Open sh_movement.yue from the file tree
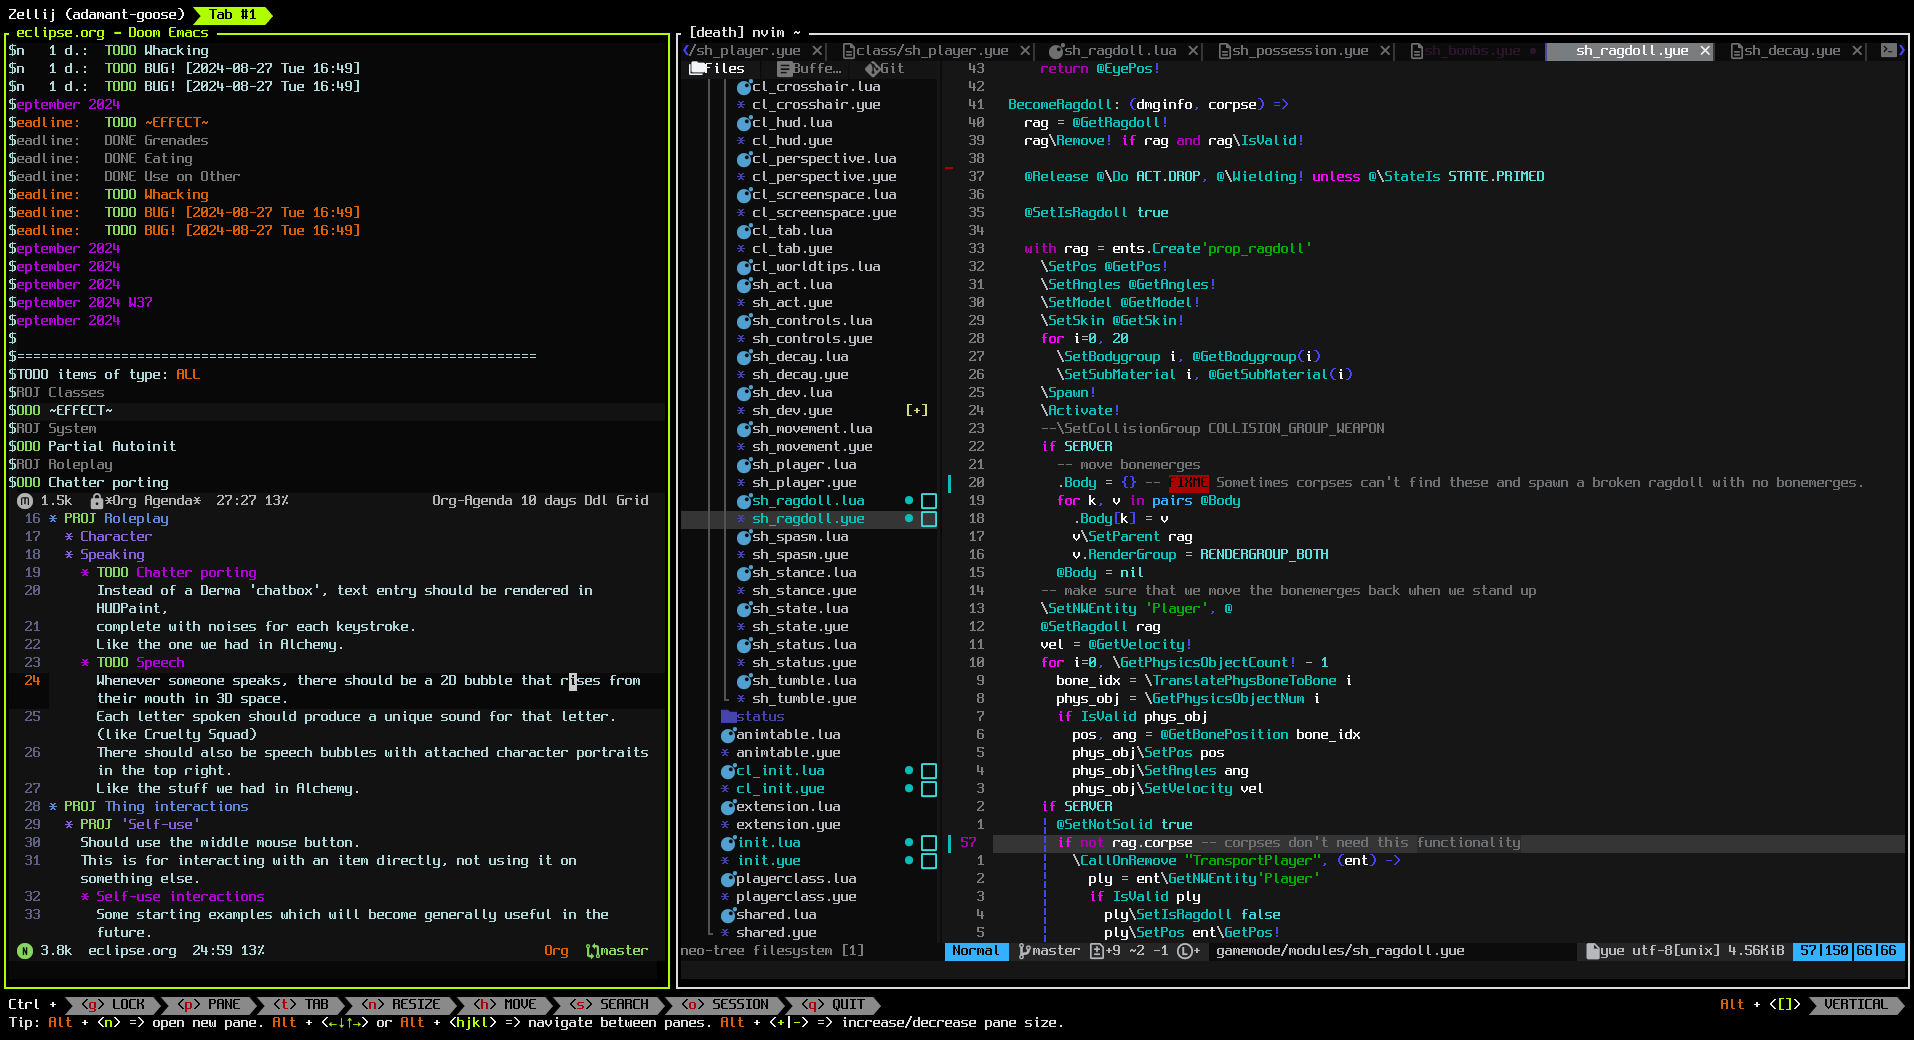Viewport: 1914px width, 1040px height. [811, 447]
